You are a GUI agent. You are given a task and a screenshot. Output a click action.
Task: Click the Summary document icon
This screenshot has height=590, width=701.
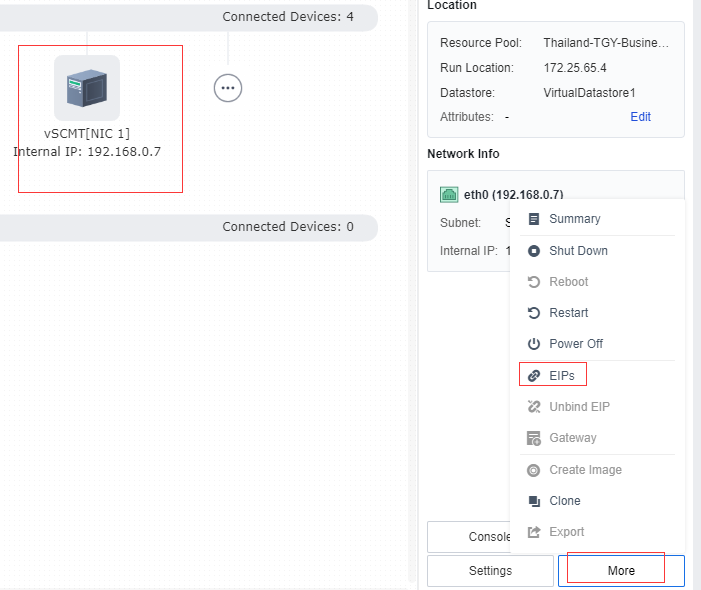[x=533, y=219]
